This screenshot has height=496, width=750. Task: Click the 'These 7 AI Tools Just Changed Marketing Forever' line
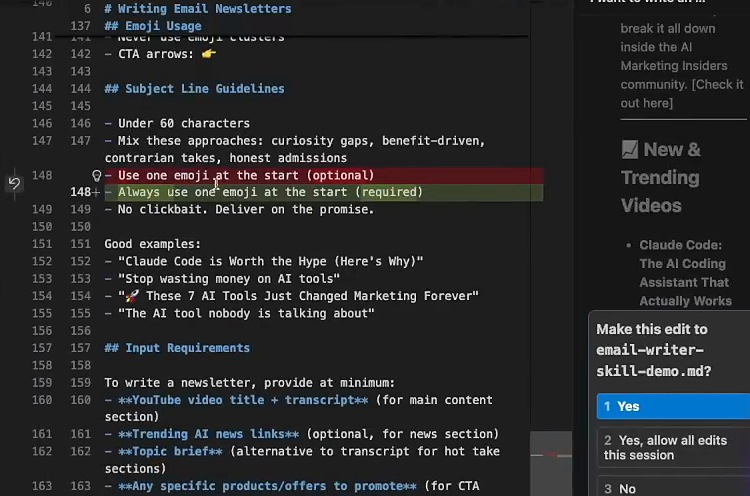point(292,296)
